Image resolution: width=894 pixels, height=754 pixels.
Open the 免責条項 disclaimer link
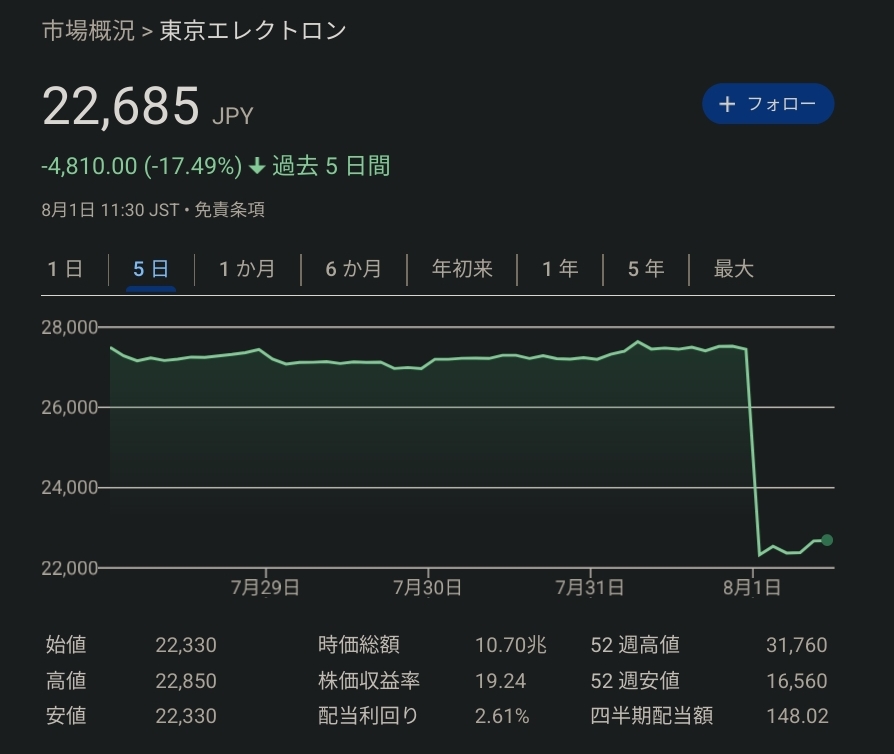click(230, 210)
